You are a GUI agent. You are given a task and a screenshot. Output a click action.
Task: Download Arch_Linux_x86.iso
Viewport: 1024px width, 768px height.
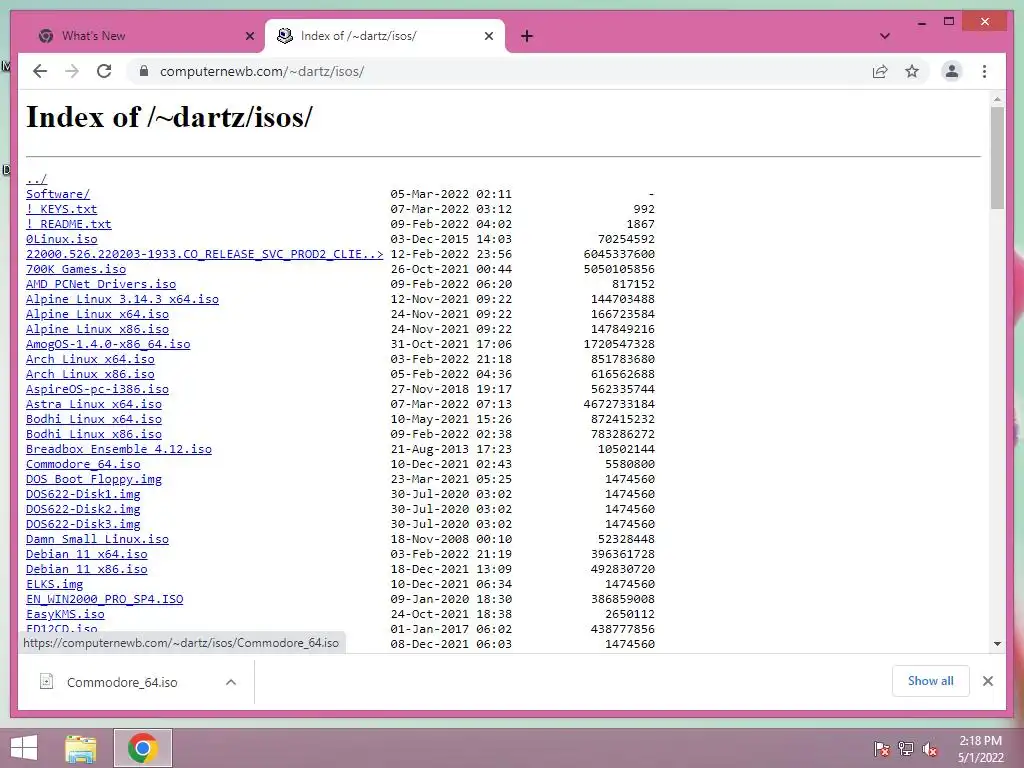90,374
